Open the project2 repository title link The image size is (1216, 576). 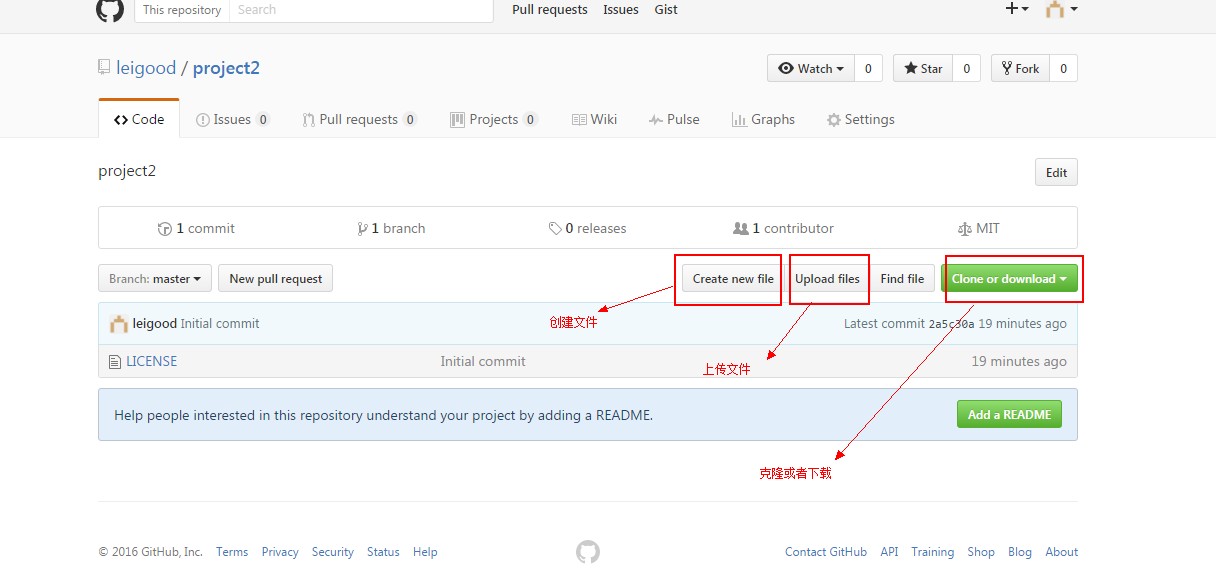pos(226,68)
